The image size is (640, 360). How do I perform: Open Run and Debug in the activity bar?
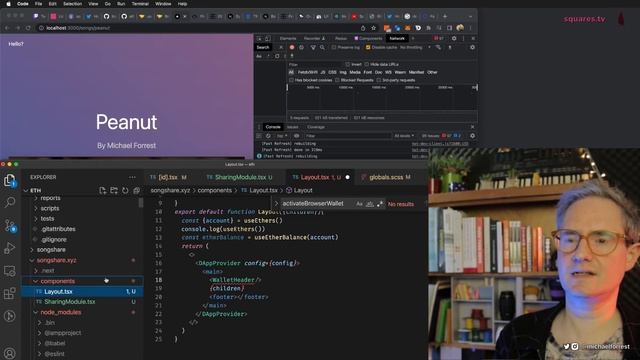[x=10, y=248]
